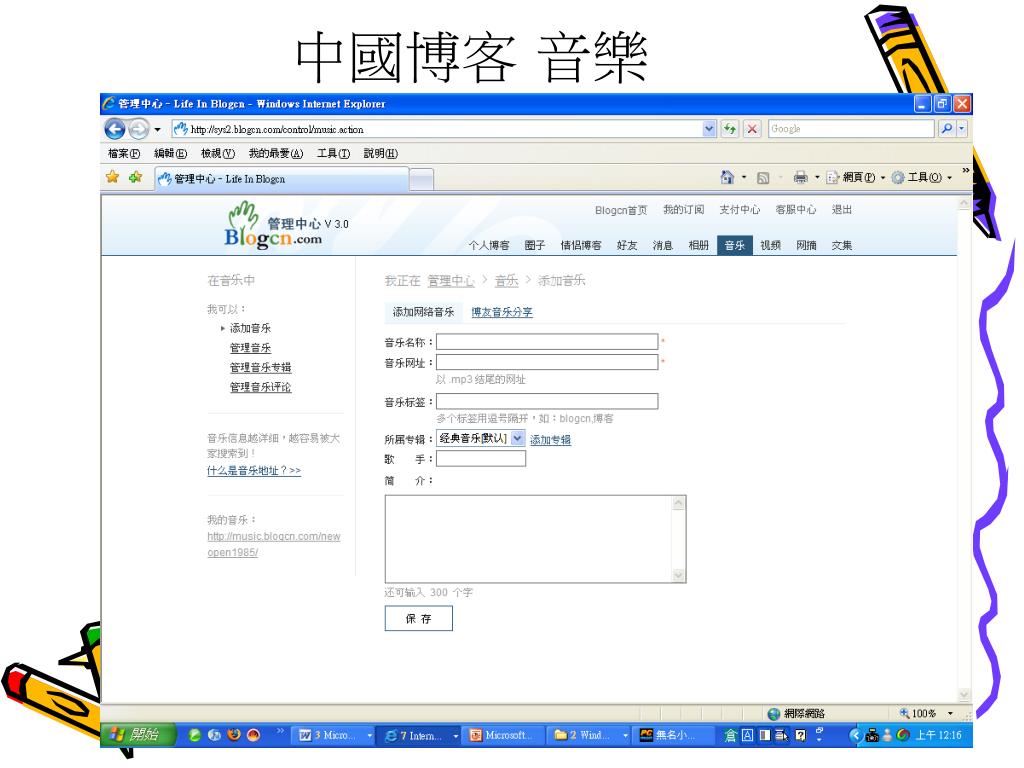Open the 網頁(P) page menu in the command bar
The width and height of the screenshot is (1024, 768).
pyautogui.click(x=856, y=177)
